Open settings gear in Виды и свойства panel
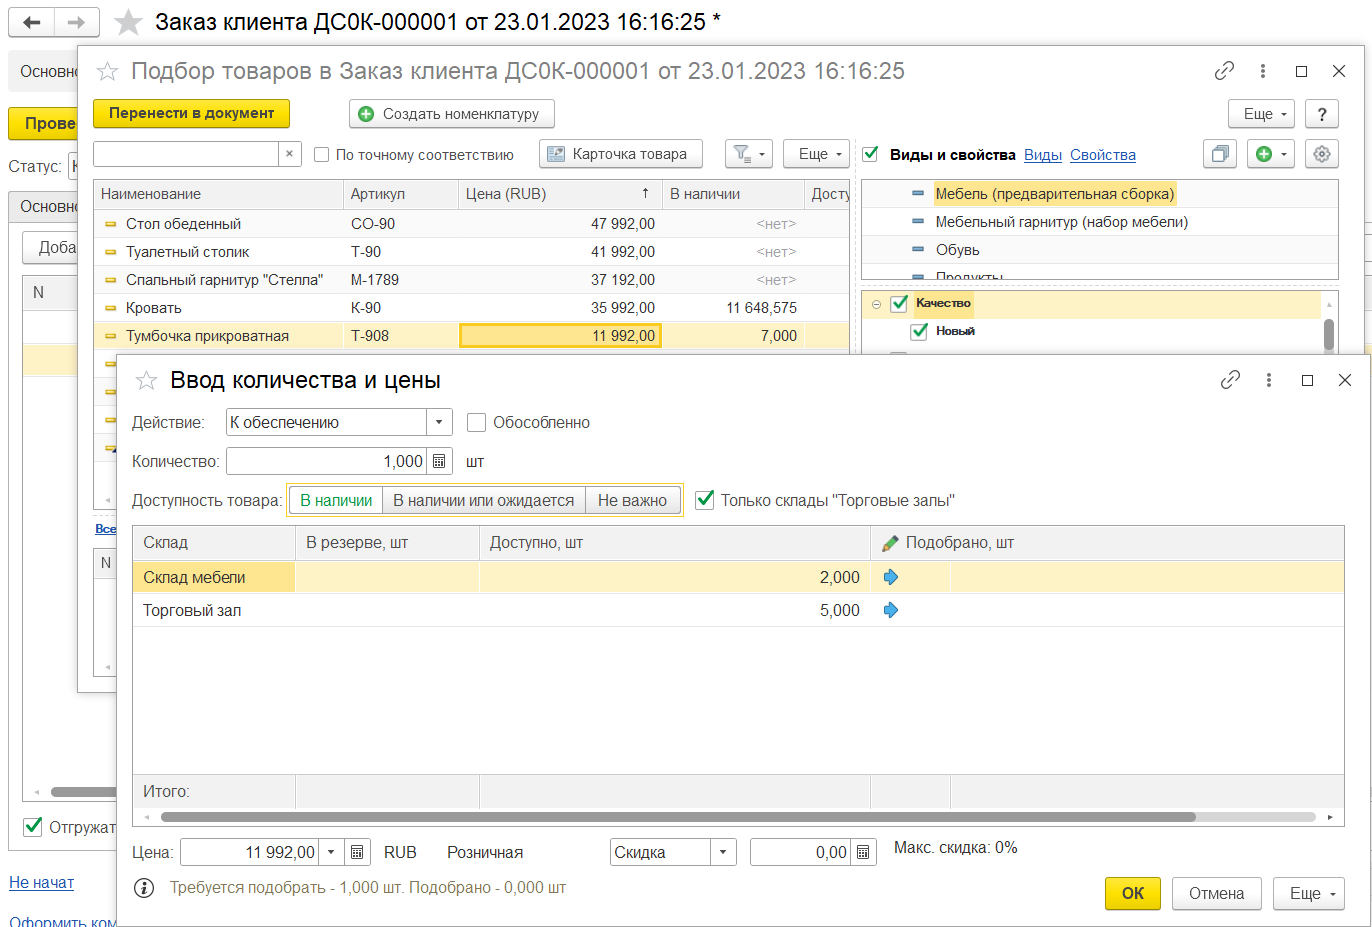Screen dimensions: 1372x927 (x=1322, y=154)
